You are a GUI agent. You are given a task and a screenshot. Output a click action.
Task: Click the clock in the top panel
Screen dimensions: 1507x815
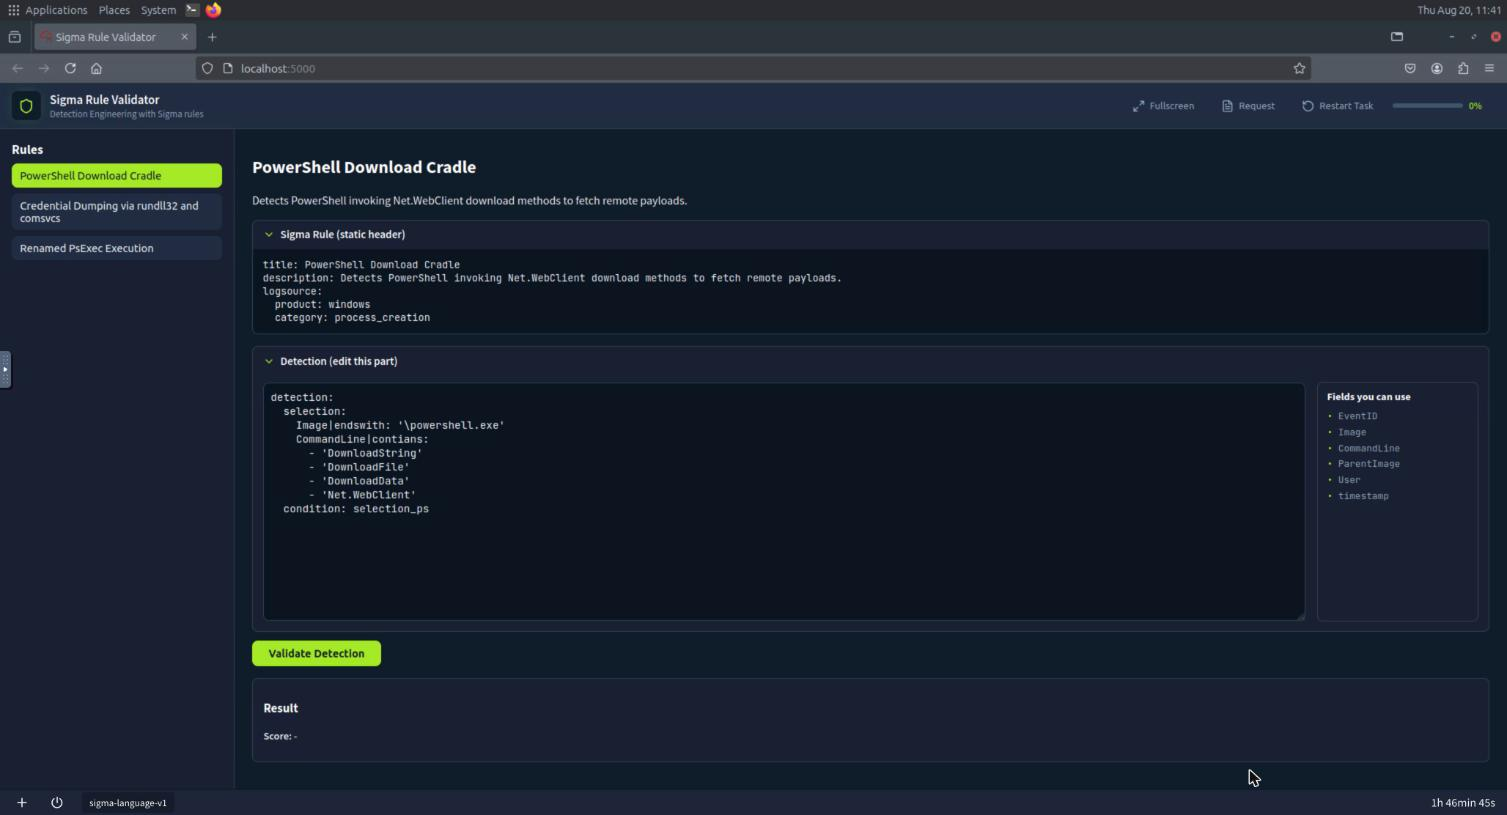[1458, 10]
